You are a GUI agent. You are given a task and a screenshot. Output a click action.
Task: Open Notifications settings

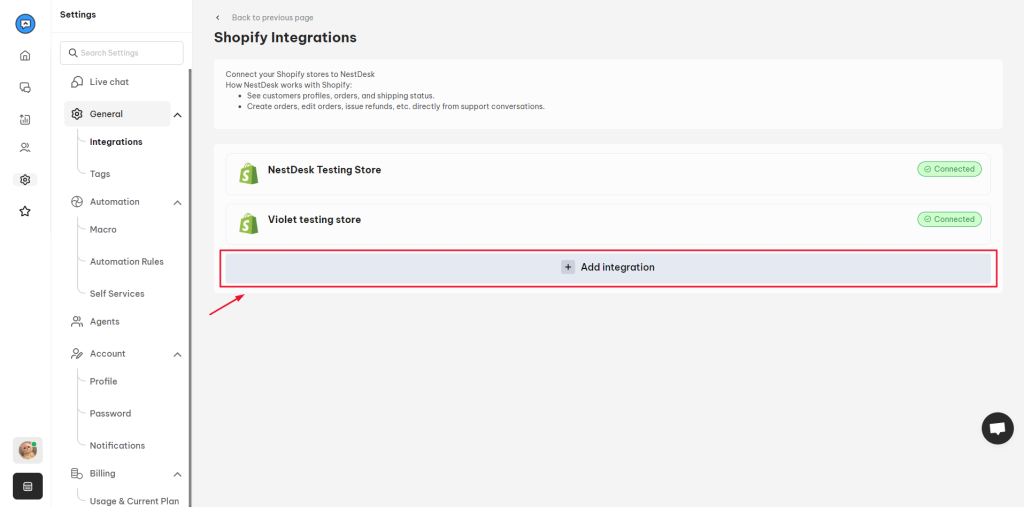coord(118,445)
